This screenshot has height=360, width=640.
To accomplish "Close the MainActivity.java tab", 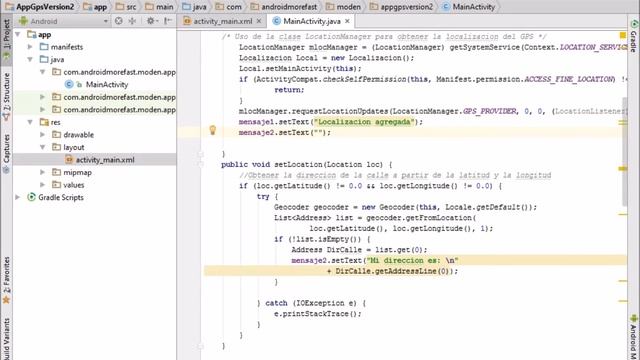I will 347,21.
